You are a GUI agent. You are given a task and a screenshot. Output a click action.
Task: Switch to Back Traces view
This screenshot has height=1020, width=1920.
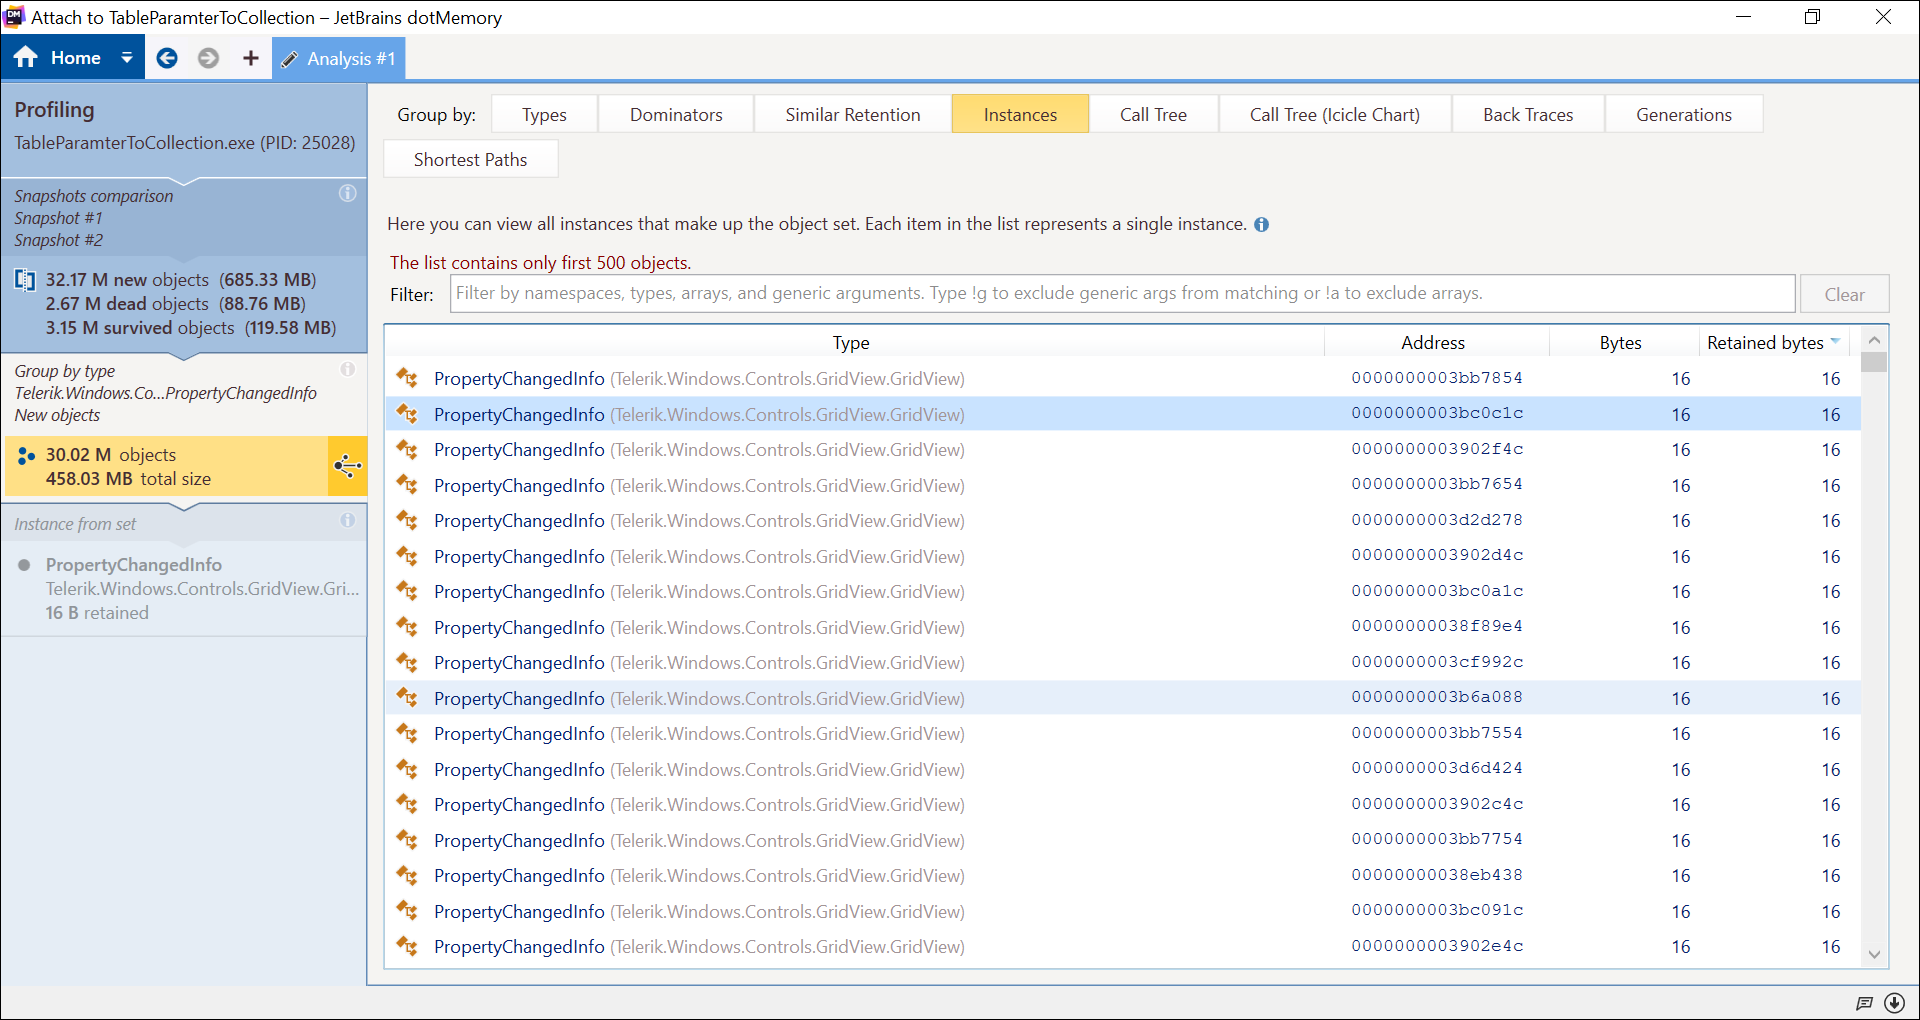[1528, 114]
